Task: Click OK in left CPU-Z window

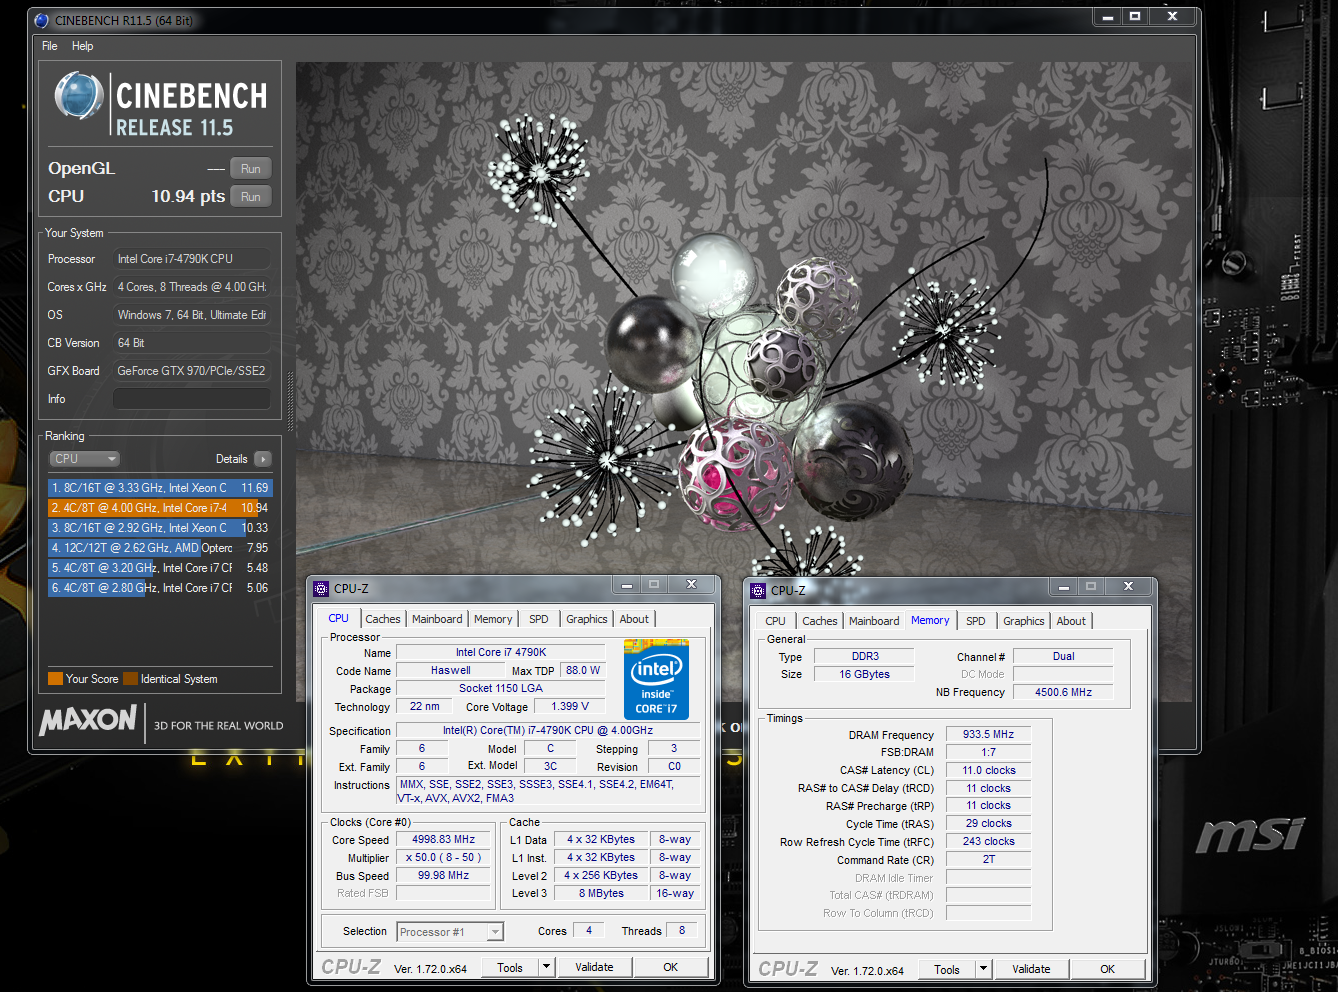Action: (671, 968)
